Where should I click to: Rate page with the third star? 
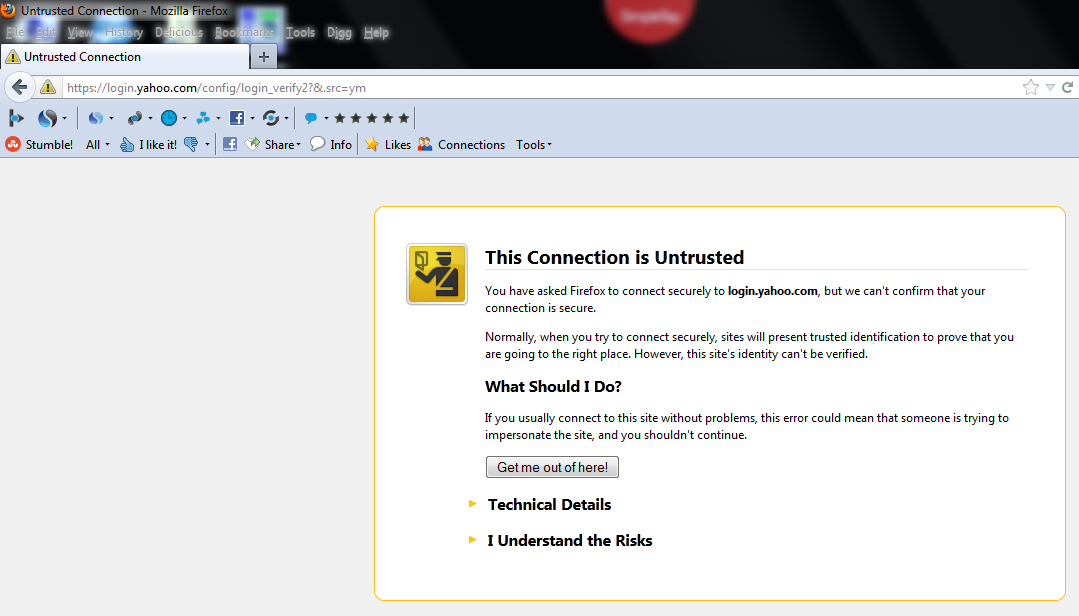[372, 118]
